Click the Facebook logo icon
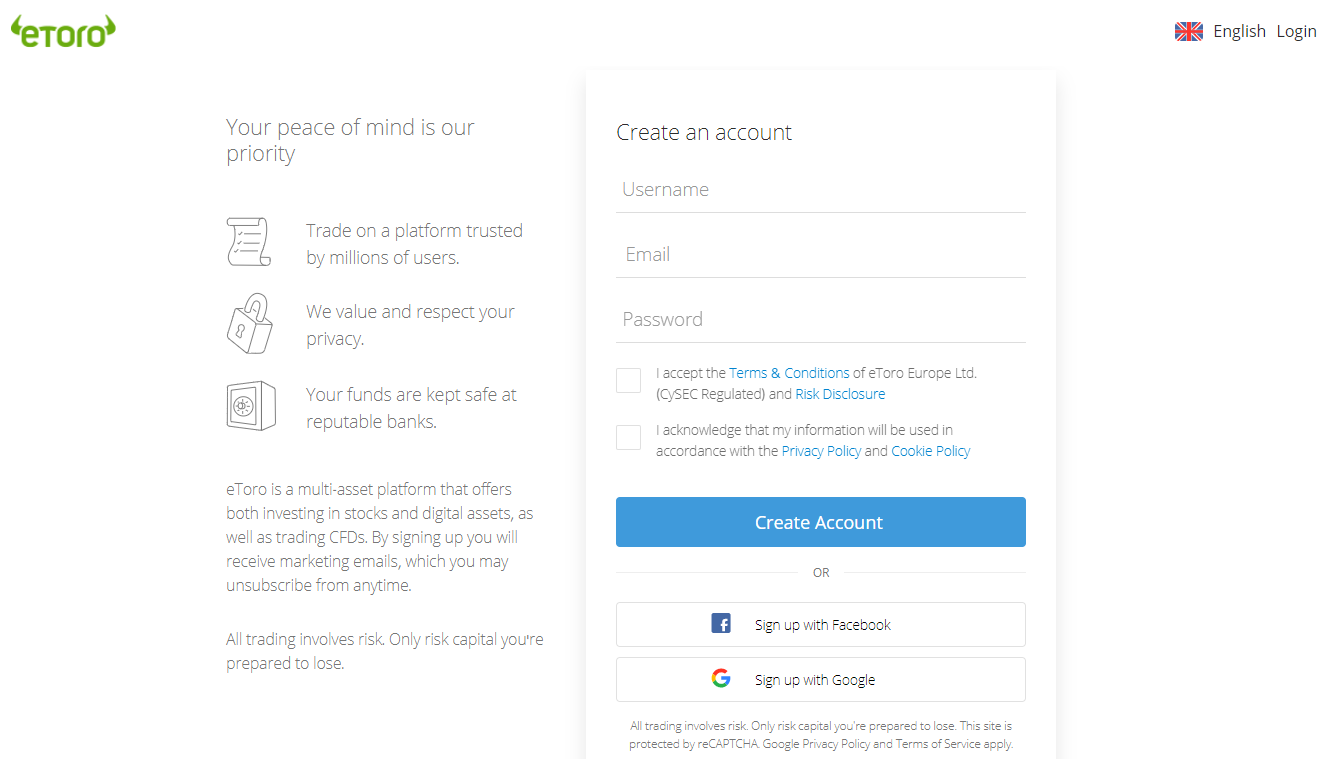This screenshot has width=1322, height=759. [721, 624]
